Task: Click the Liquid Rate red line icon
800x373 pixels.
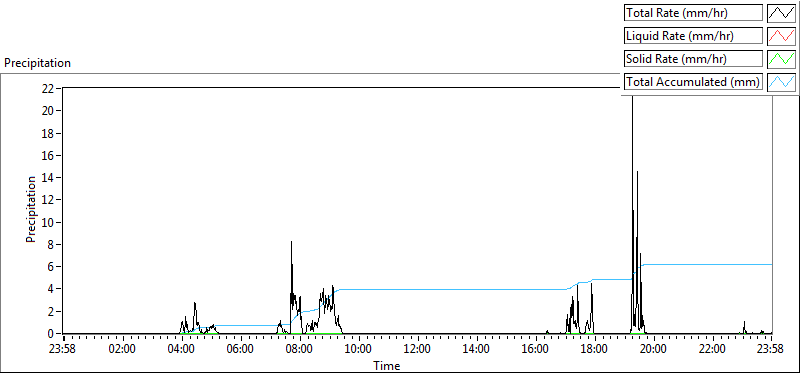Action: [782, 36]
